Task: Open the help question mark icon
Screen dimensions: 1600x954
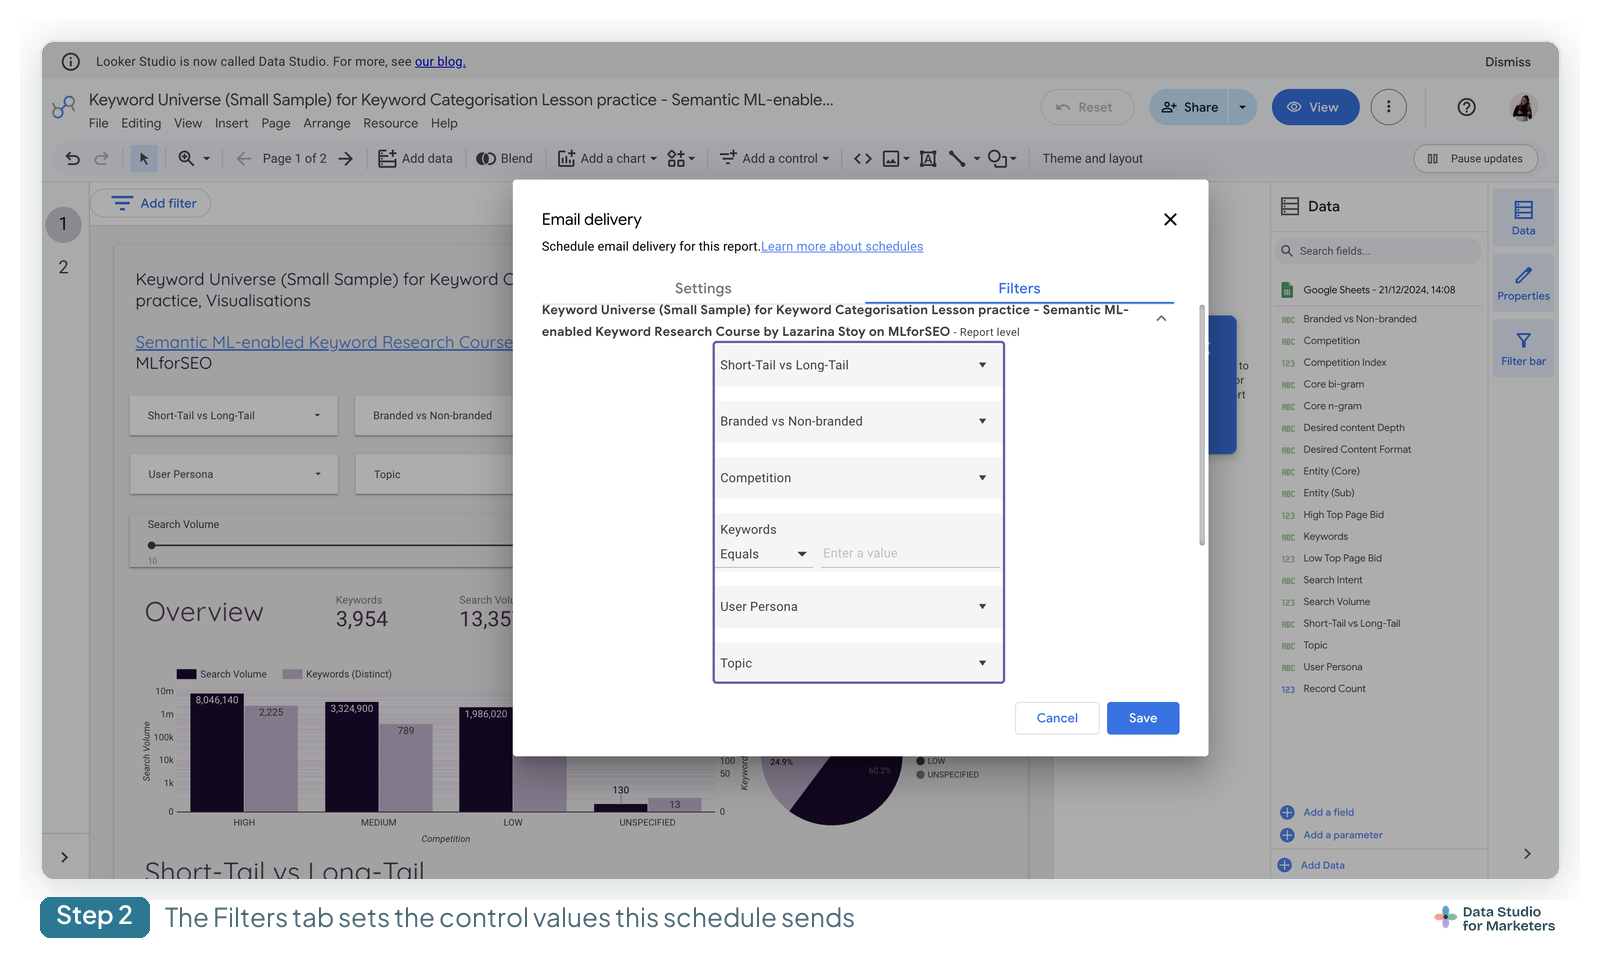Action: [1467, 107]
